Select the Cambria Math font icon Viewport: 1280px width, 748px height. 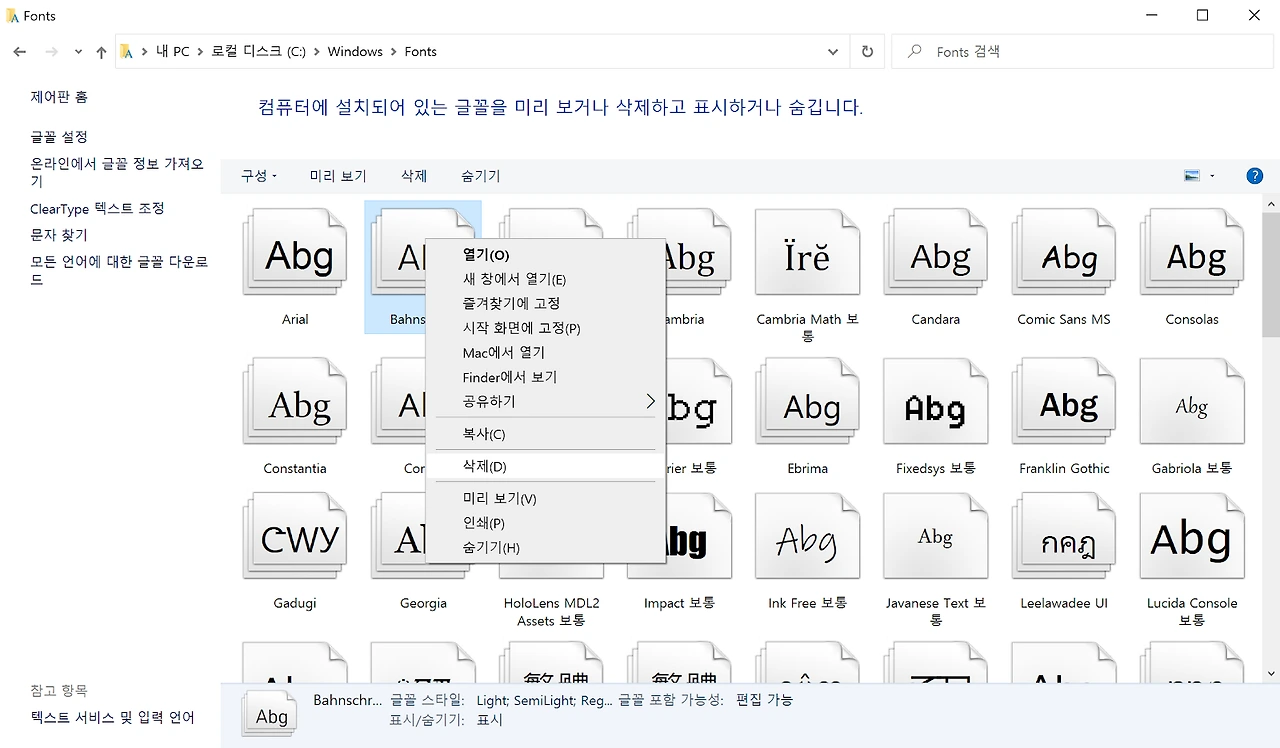point(807,254)
